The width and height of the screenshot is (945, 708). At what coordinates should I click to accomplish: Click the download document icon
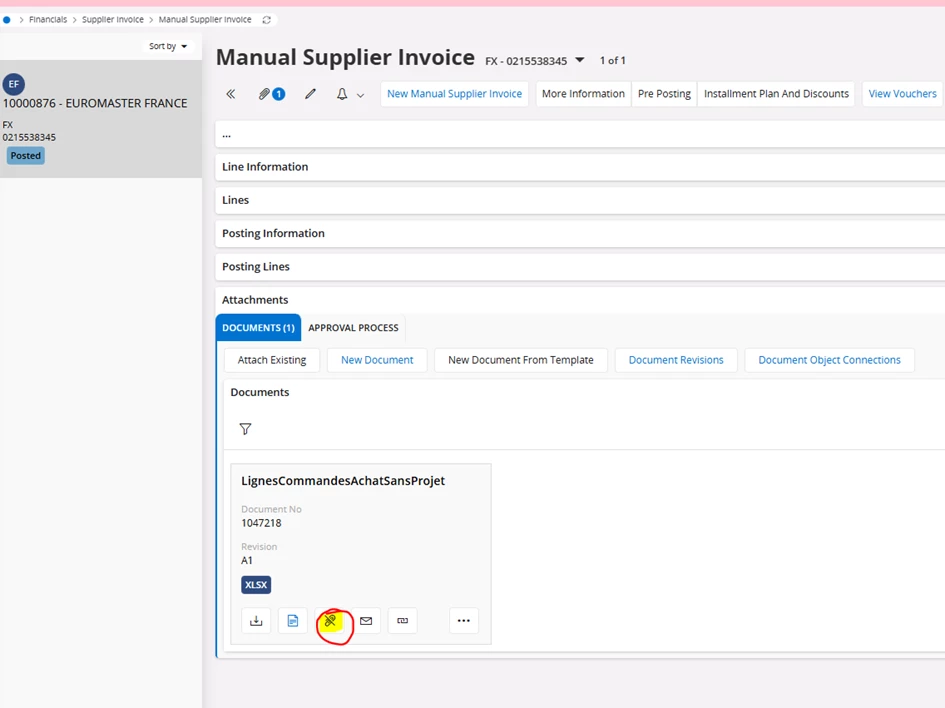point(256,621)
